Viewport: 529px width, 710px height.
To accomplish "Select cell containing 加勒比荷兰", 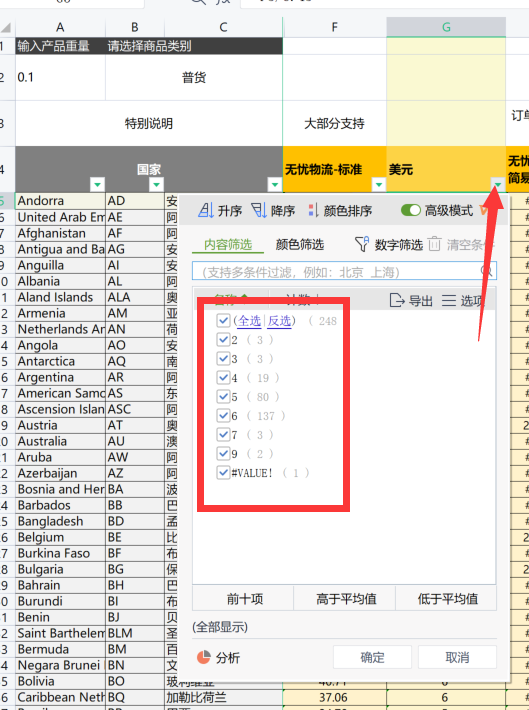I will click(224, 697).
